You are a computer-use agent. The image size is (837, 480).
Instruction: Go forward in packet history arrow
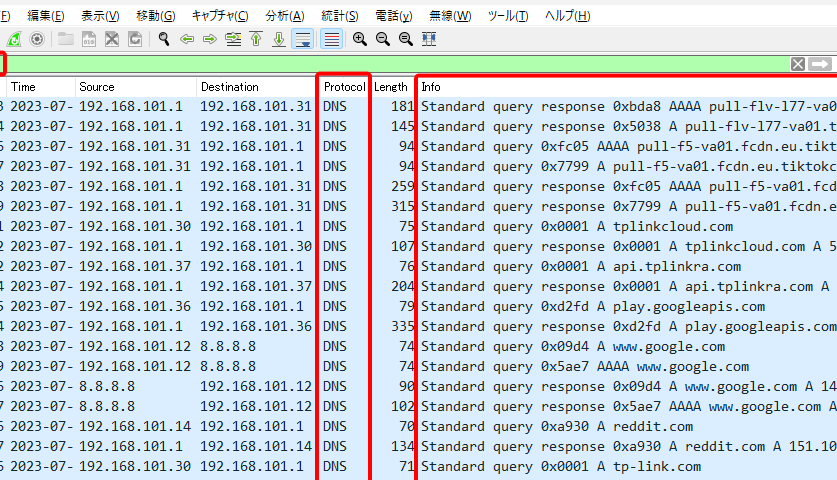210,39
